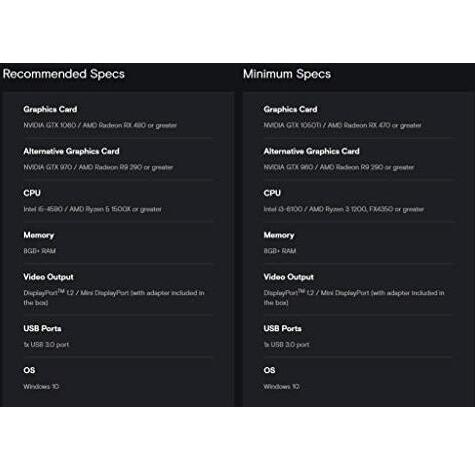Click DisplayPort description in Minimum Specs

click(354, 298)
